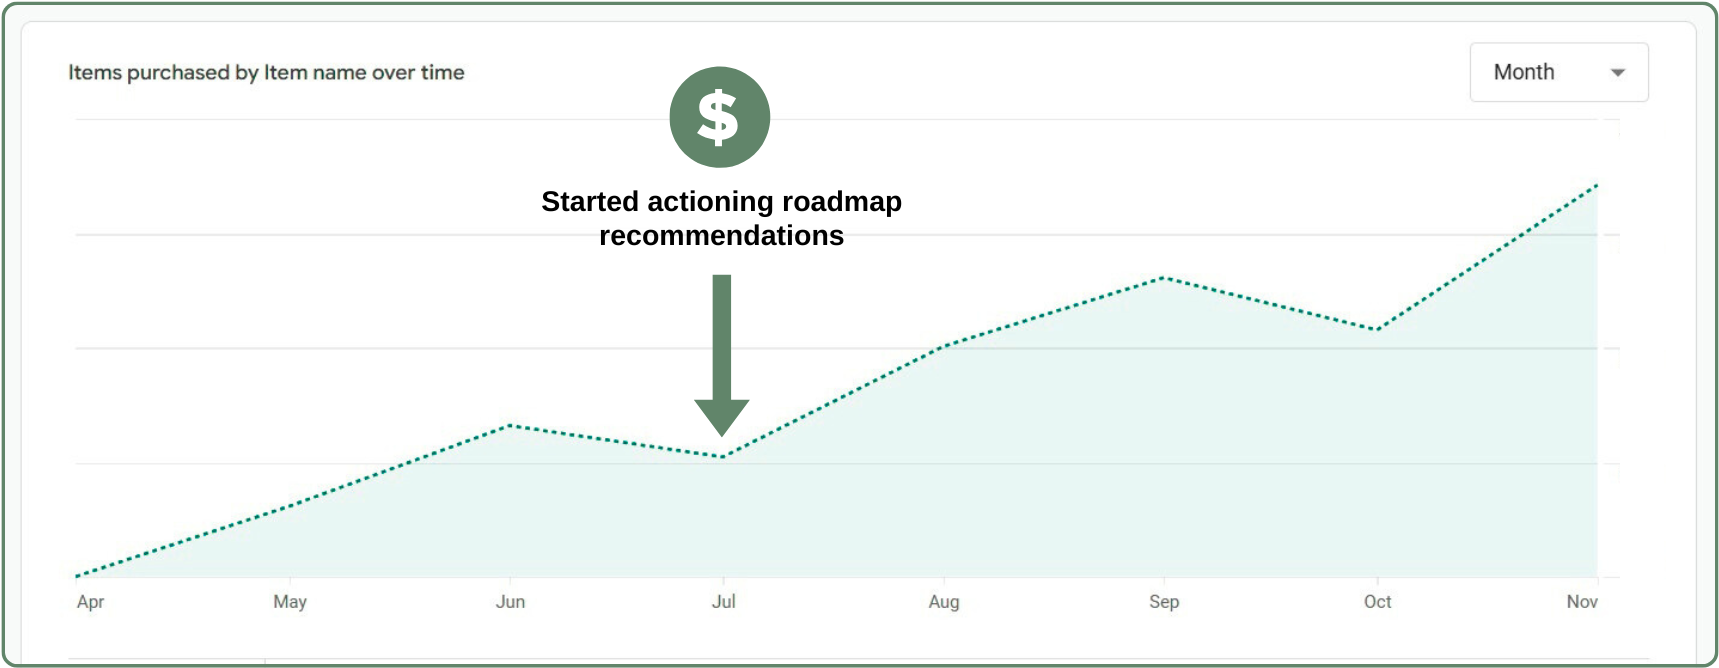Click the Oct dip on the trend line
Screen dimensions: 1719x668
(x=1377, y=328)
